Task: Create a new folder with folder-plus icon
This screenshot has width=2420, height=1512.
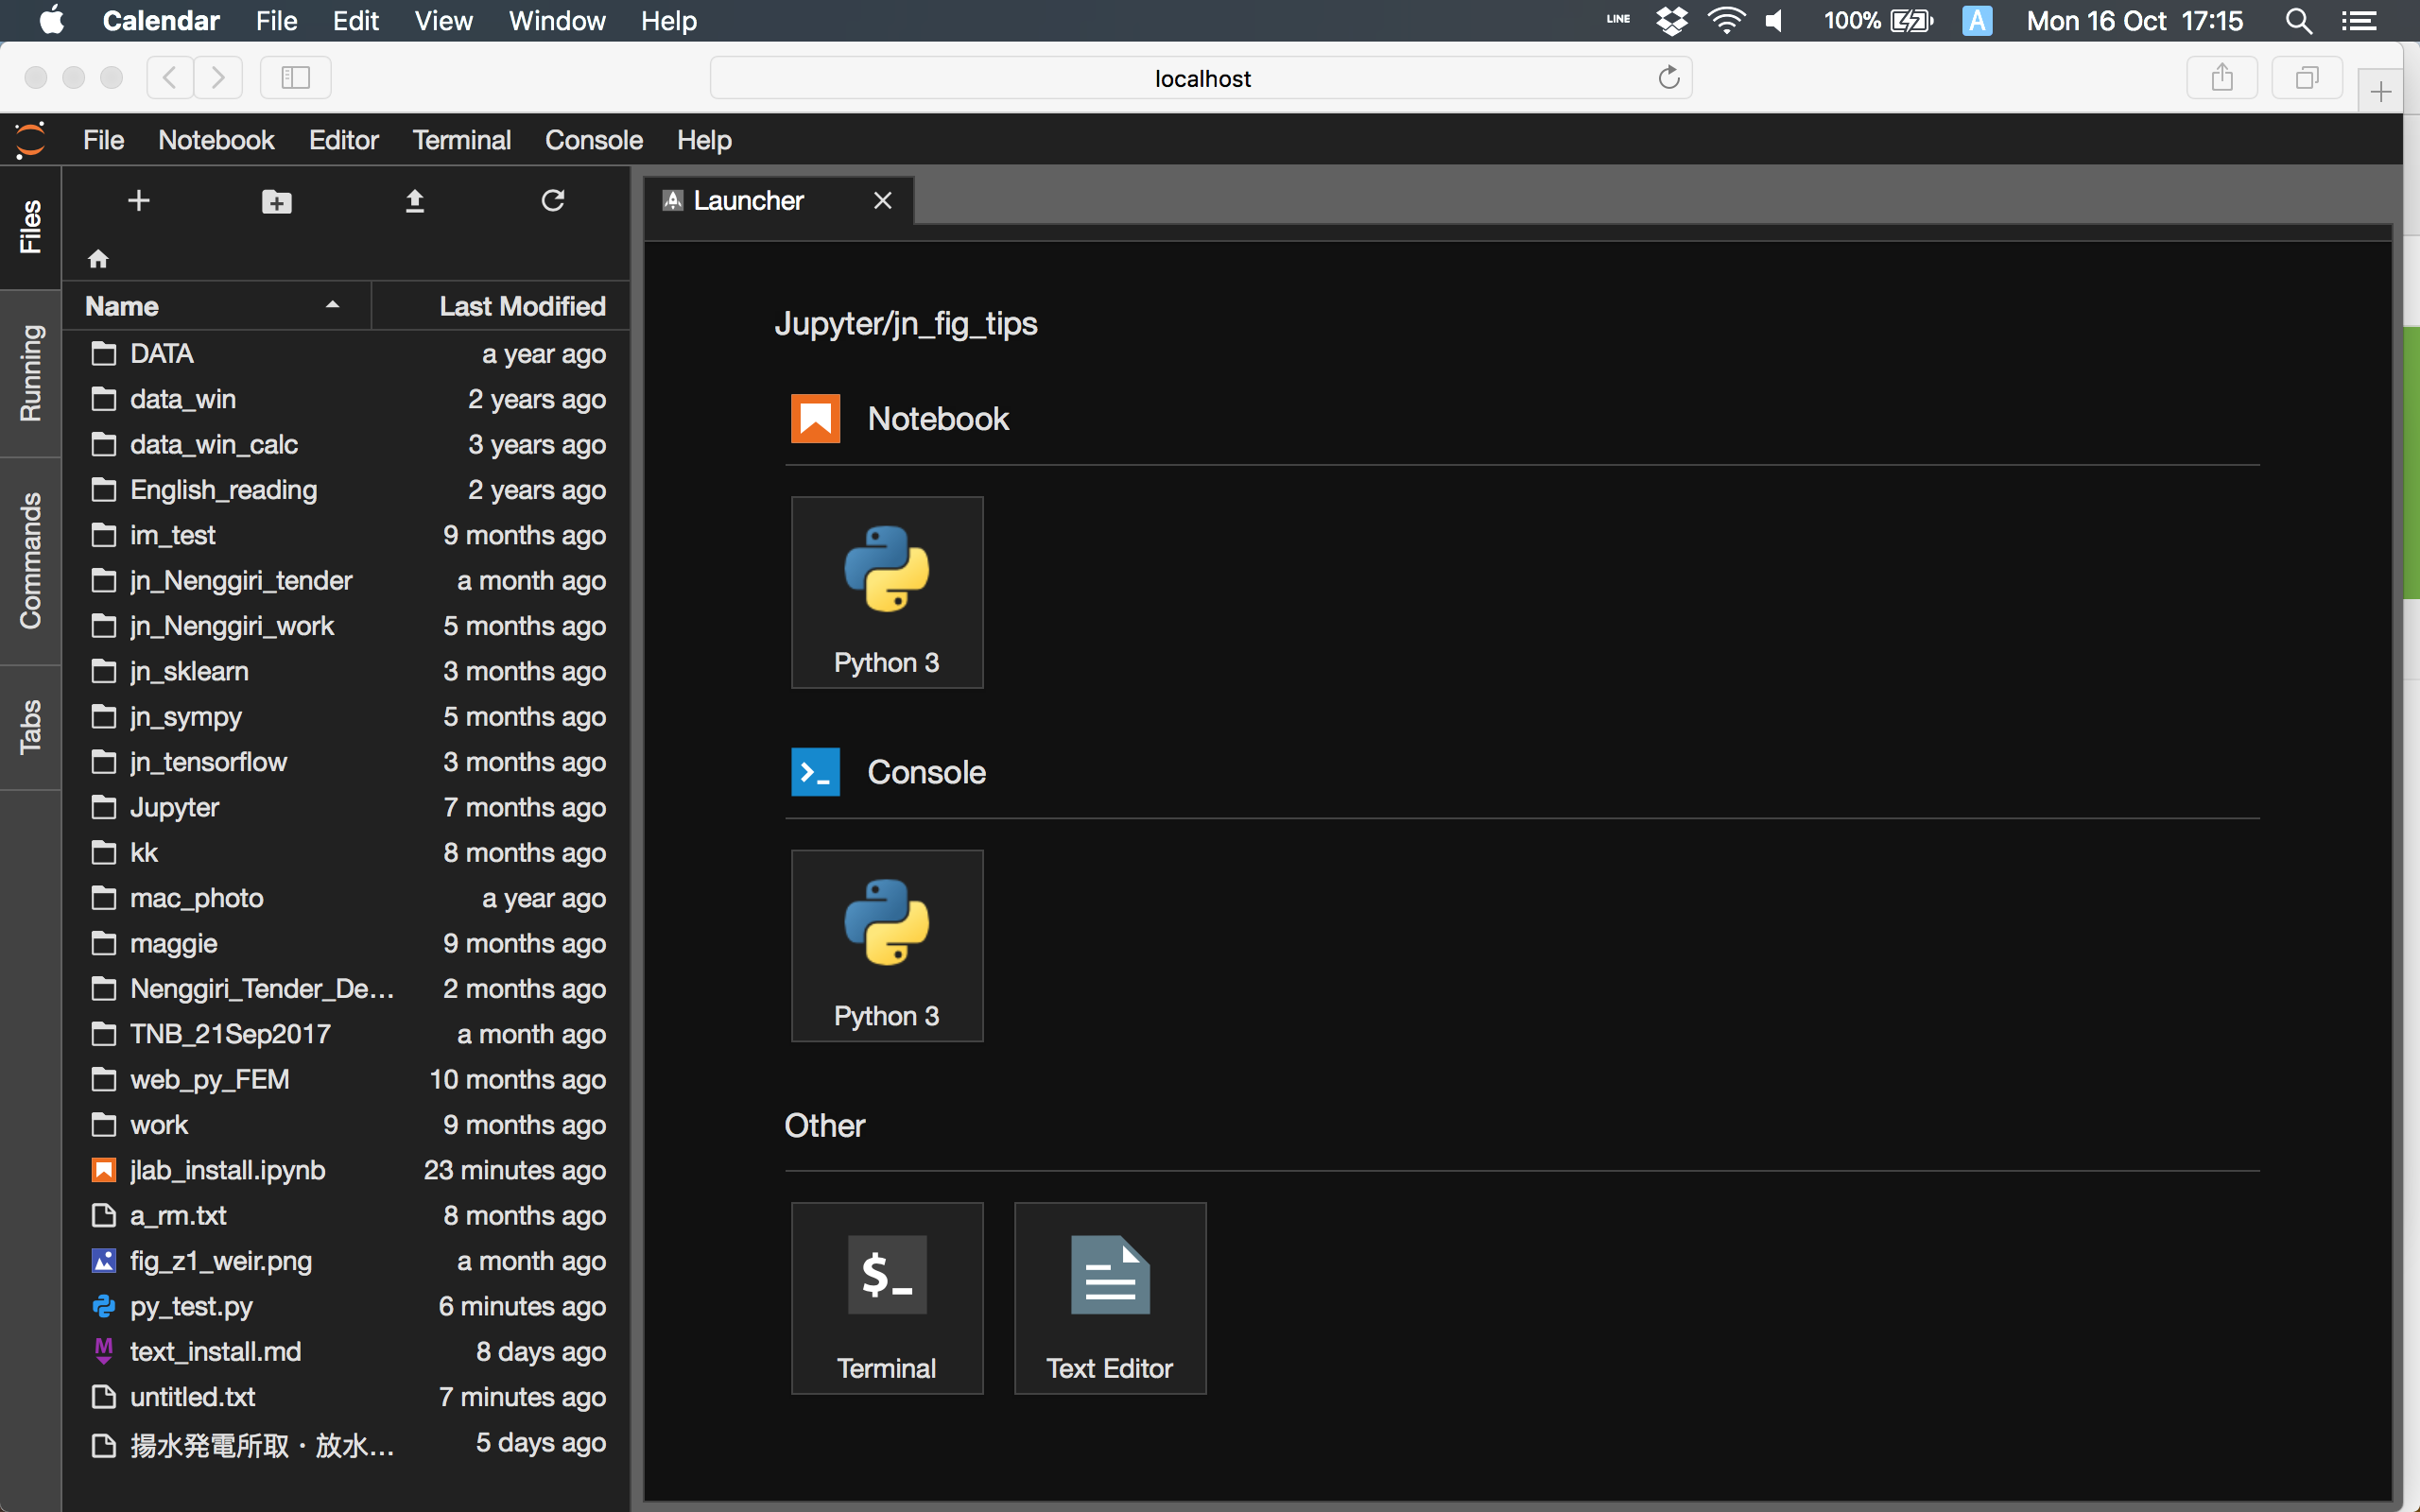Action: point(277,202)
